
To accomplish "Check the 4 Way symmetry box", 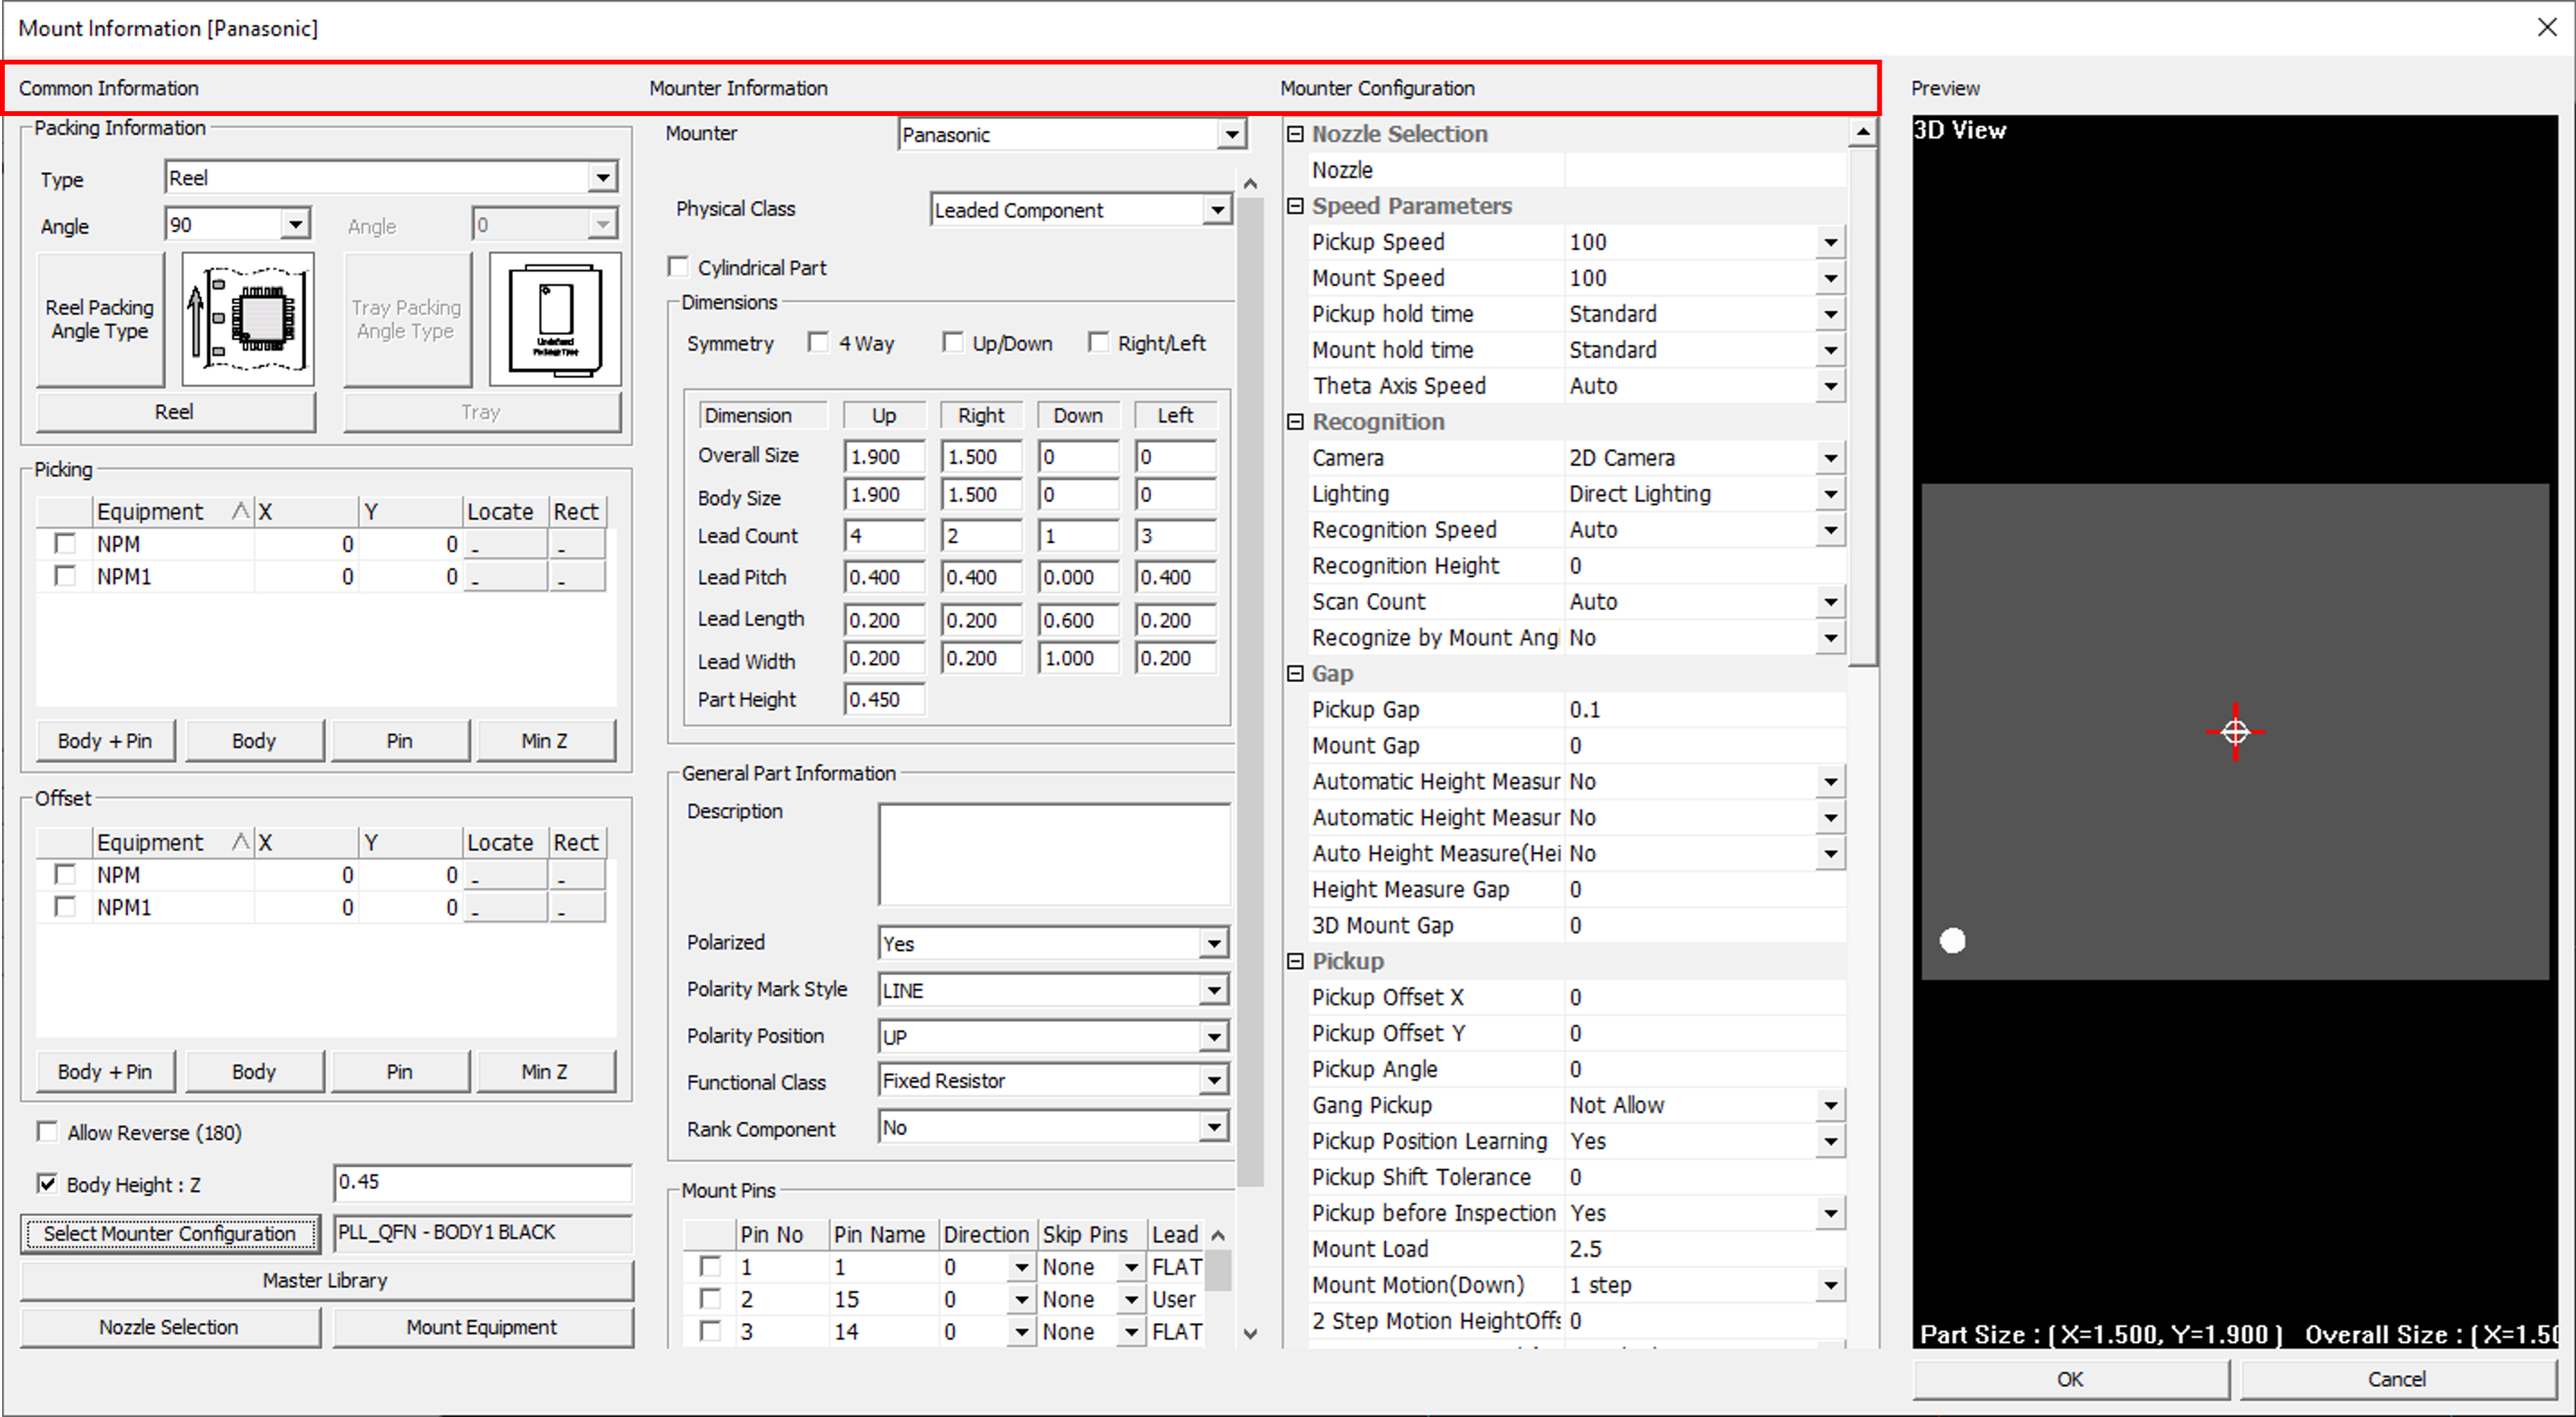I will pos(819,343).
